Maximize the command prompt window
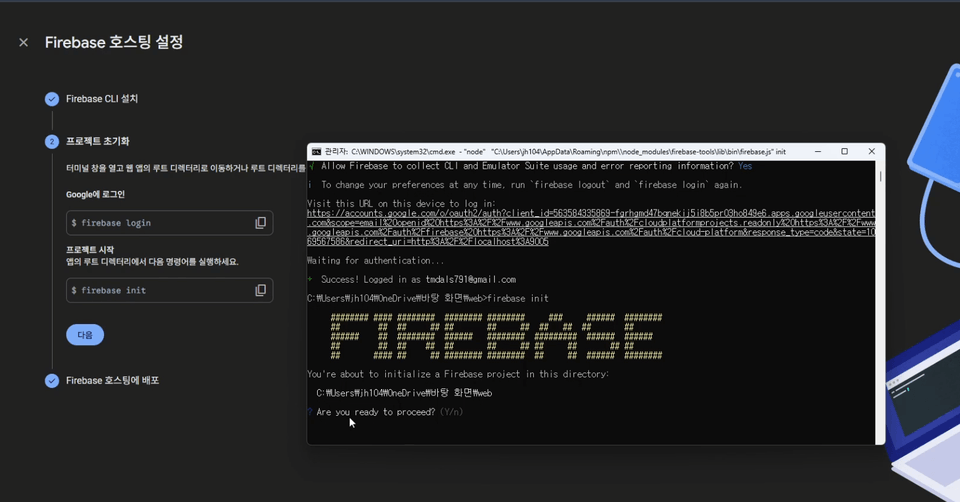The width and height of the screenshot is (960, 502). tap(844, 151)
